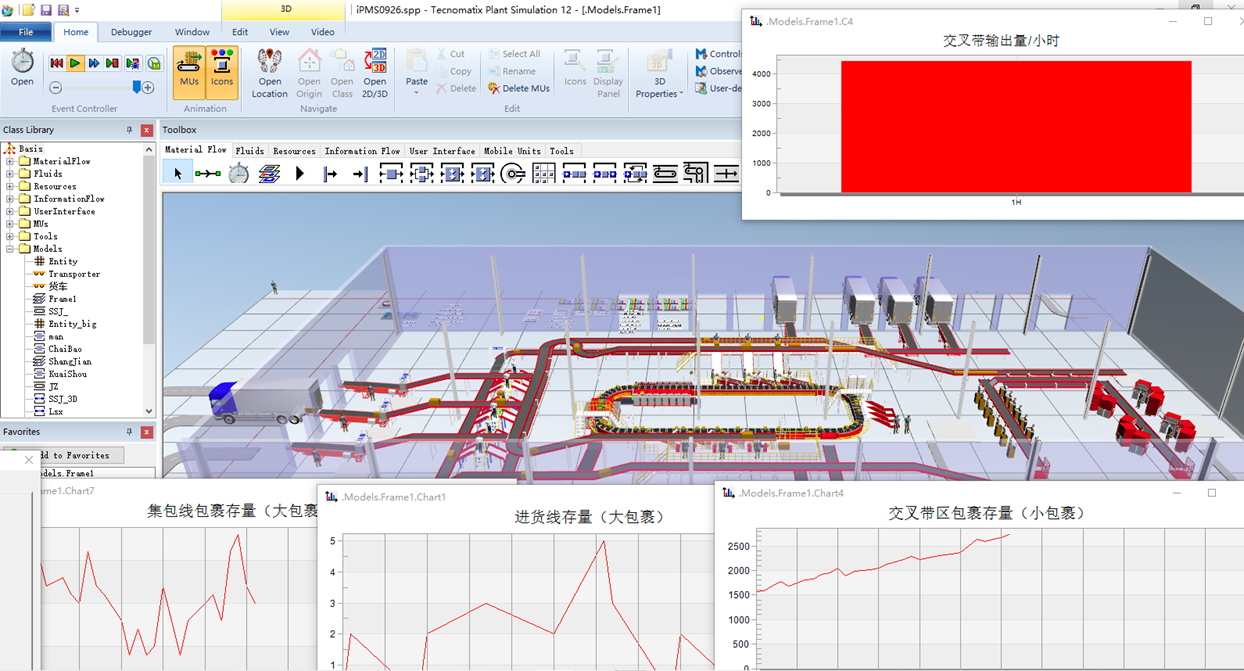1244x671 pixels.
Task: Expand the InformationFlow folder
Action: pyautogui.click(x=10, y=199)
